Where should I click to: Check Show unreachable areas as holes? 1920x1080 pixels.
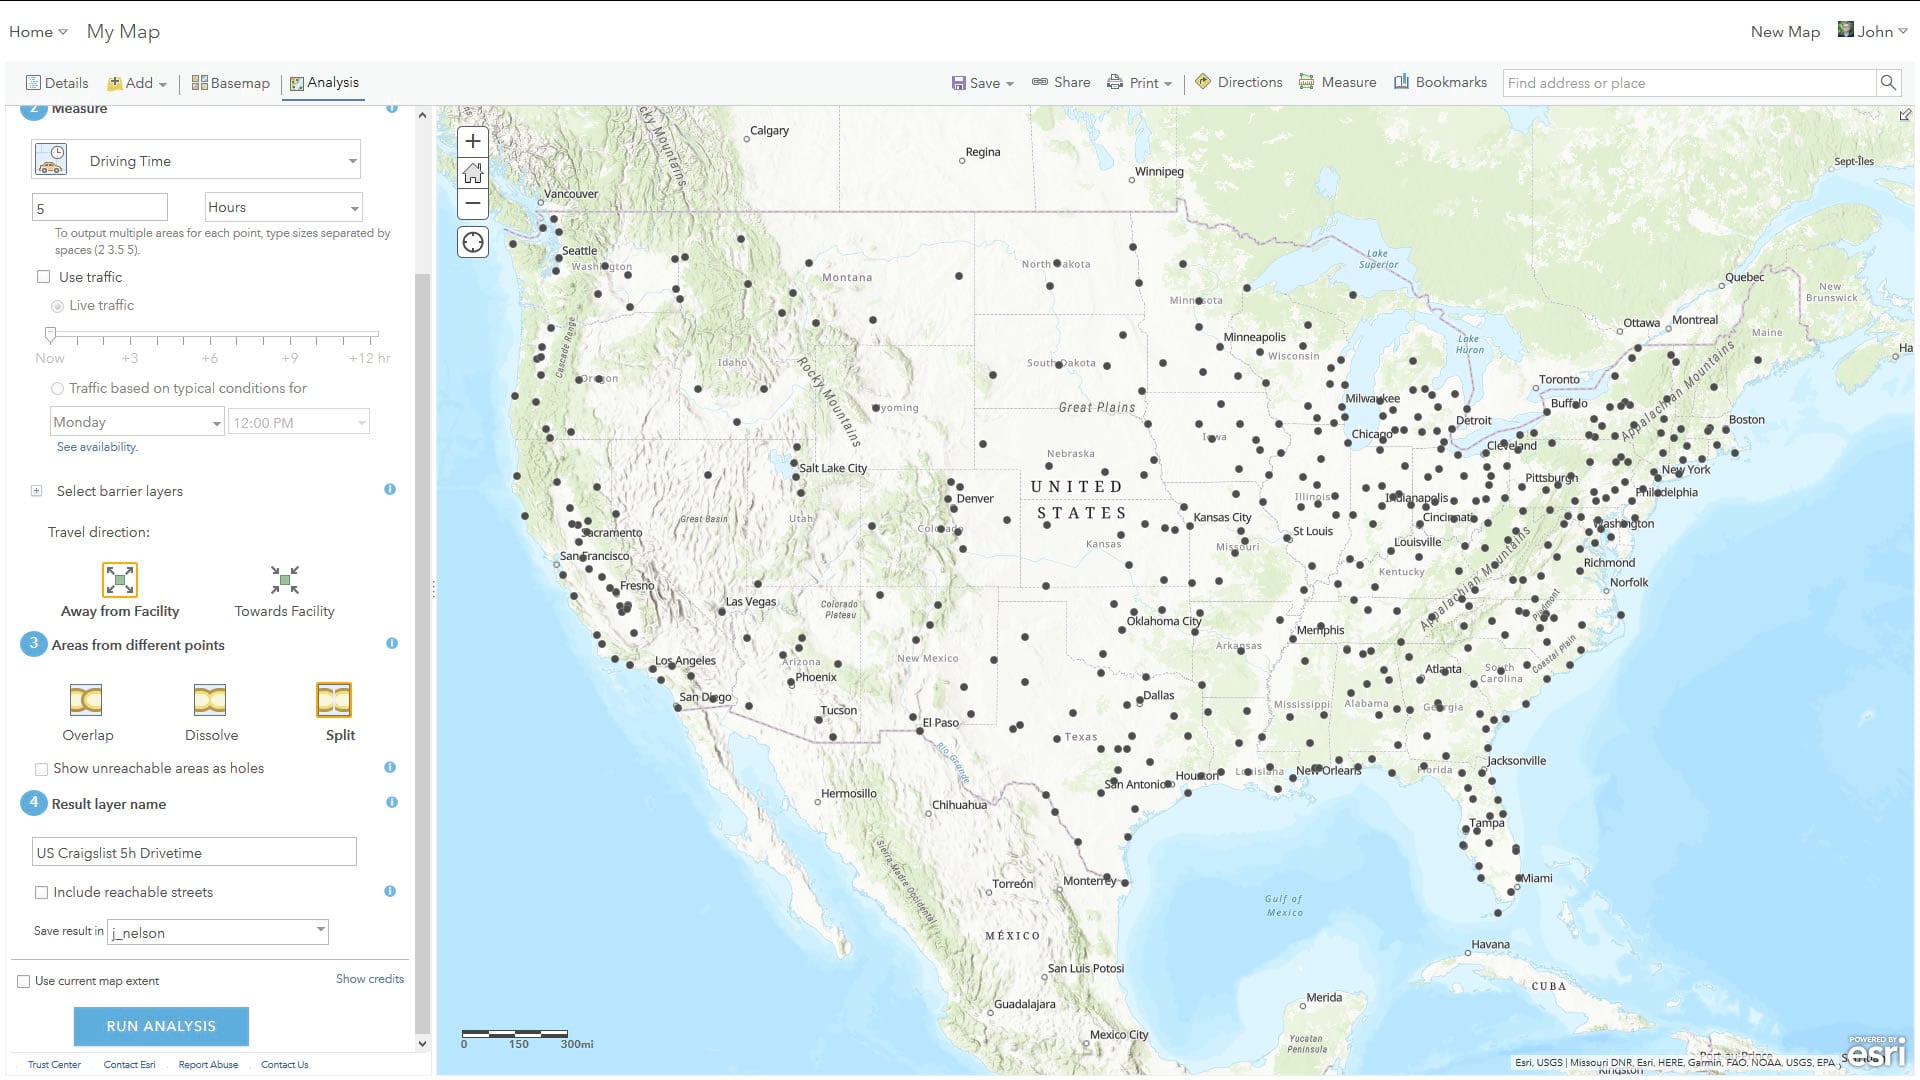click(41, 769)
